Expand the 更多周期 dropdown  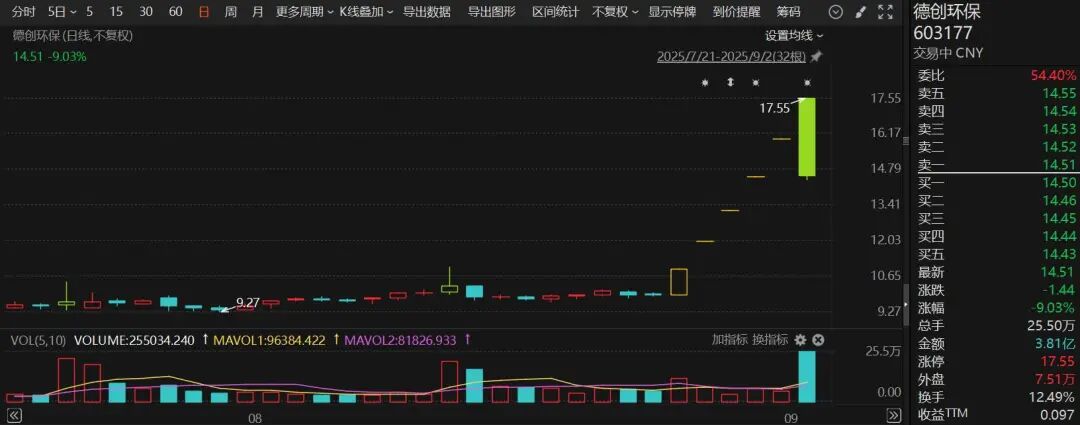[x=304, y=12]
